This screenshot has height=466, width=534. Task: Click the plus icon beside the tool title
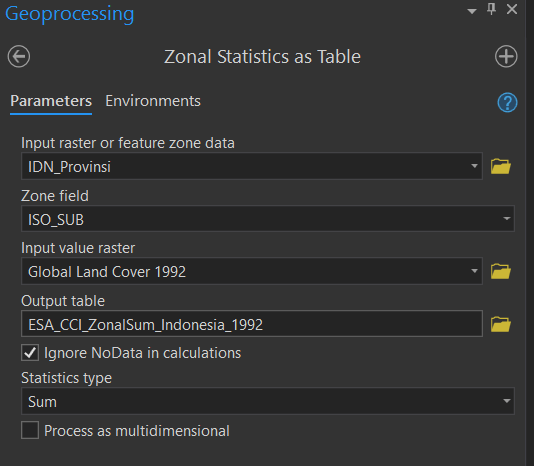[506, 57]
